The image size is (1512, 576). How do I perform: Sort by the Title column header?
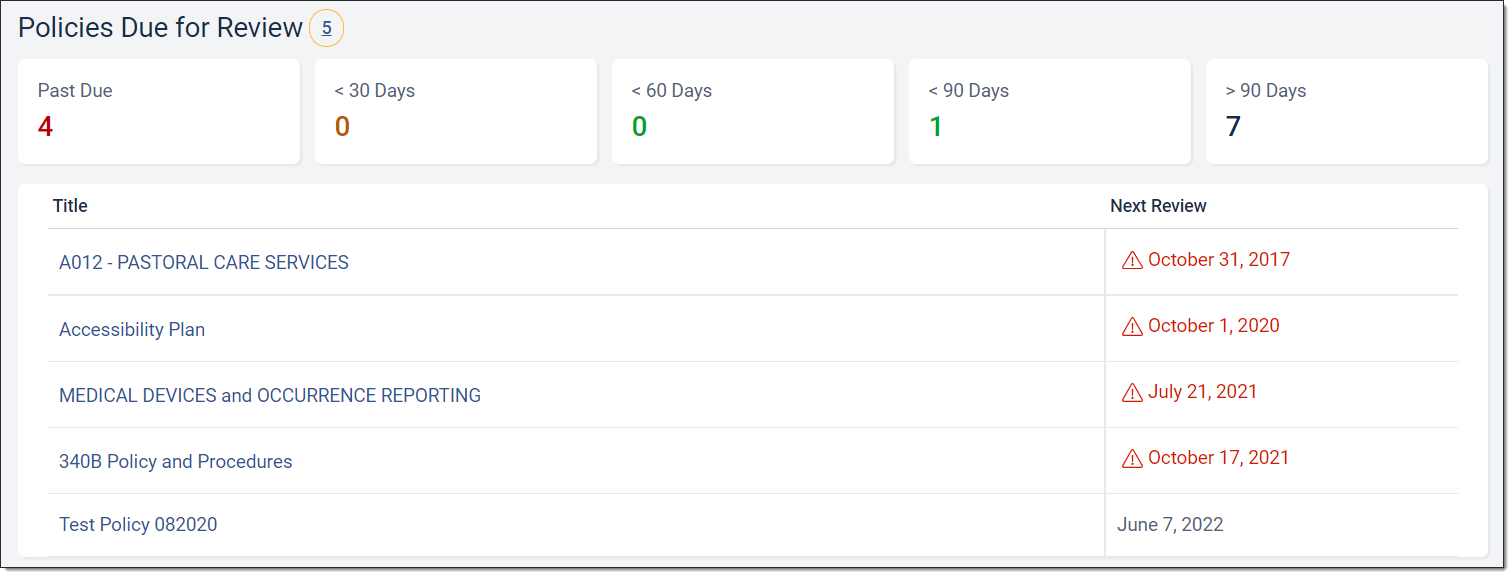coord(70,206)
